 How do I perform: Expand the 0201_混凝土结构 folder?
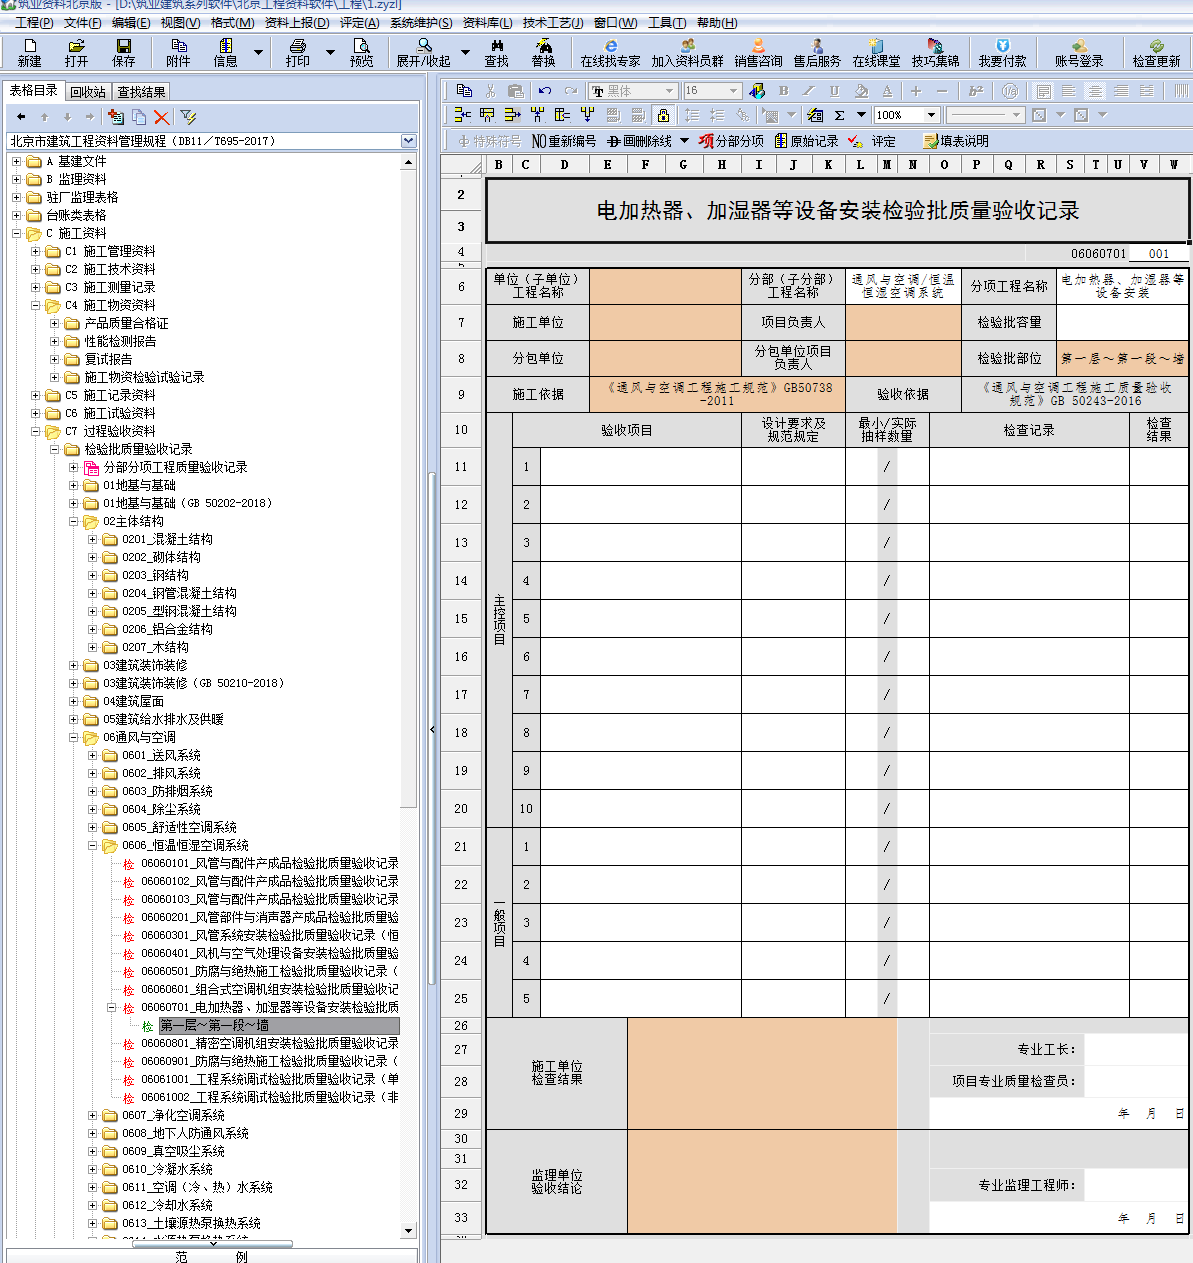92,539
